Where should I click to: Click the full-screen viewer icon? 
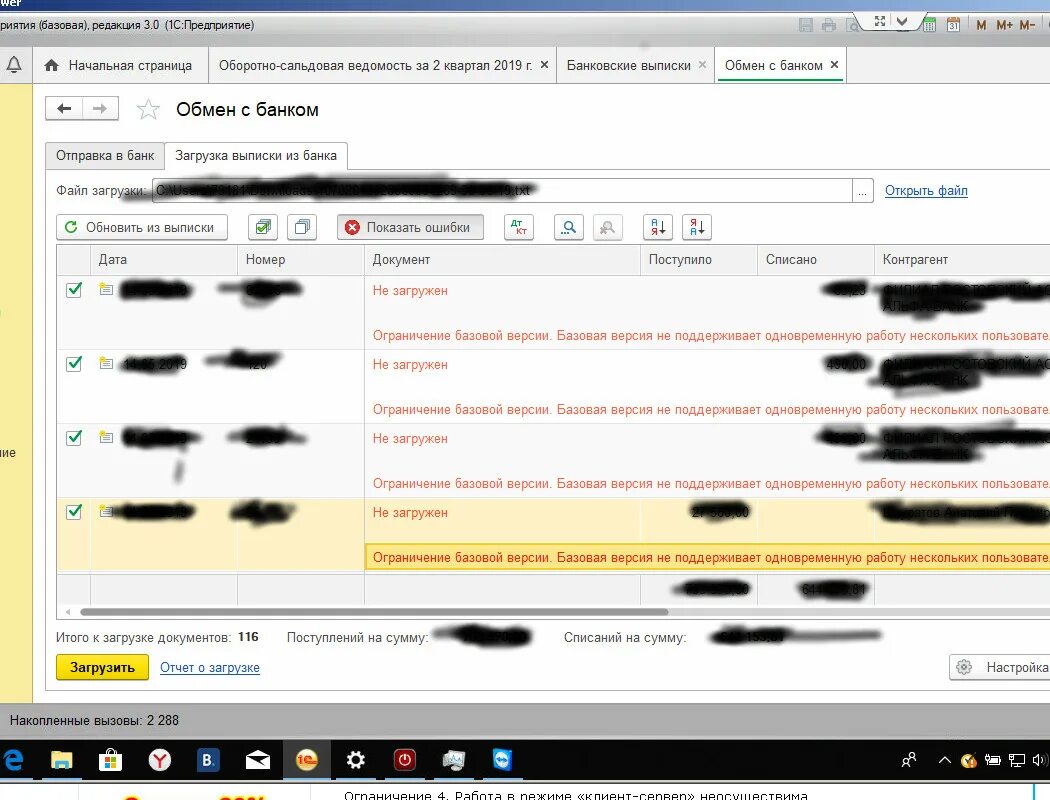[x=880, y=21]
